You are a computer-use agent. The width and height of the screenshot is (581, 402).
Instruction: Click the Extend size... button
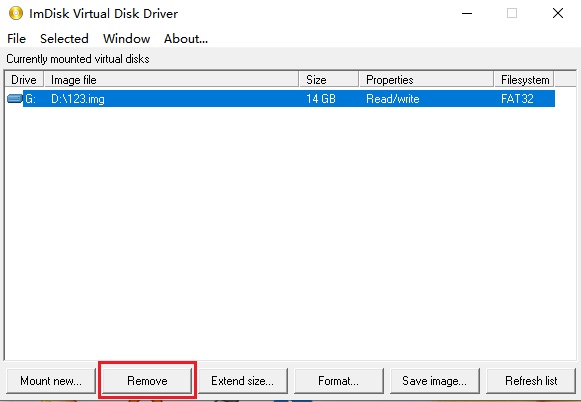pos(243,381)
